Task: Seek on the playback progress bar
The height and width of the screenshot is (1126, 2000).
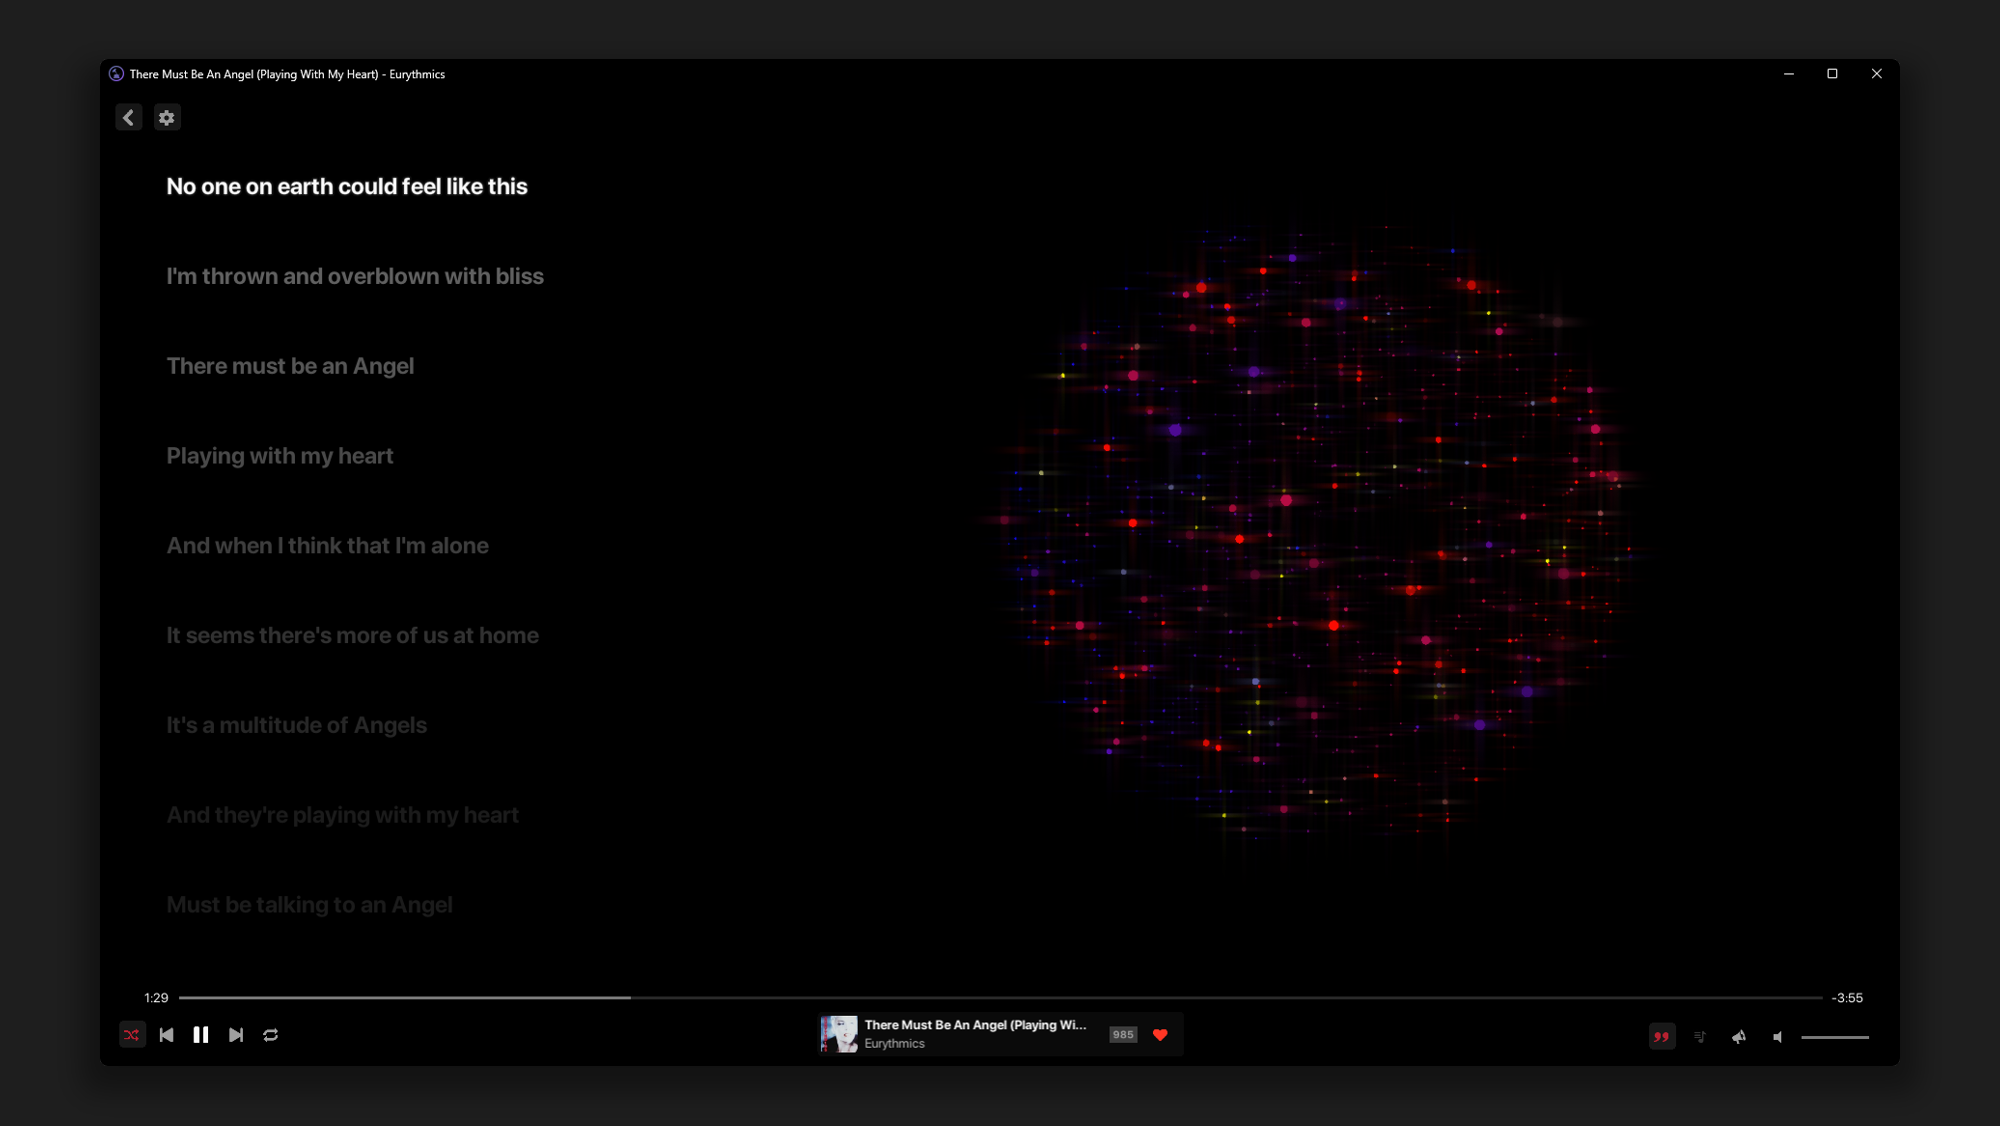Action: [1000, 998]
